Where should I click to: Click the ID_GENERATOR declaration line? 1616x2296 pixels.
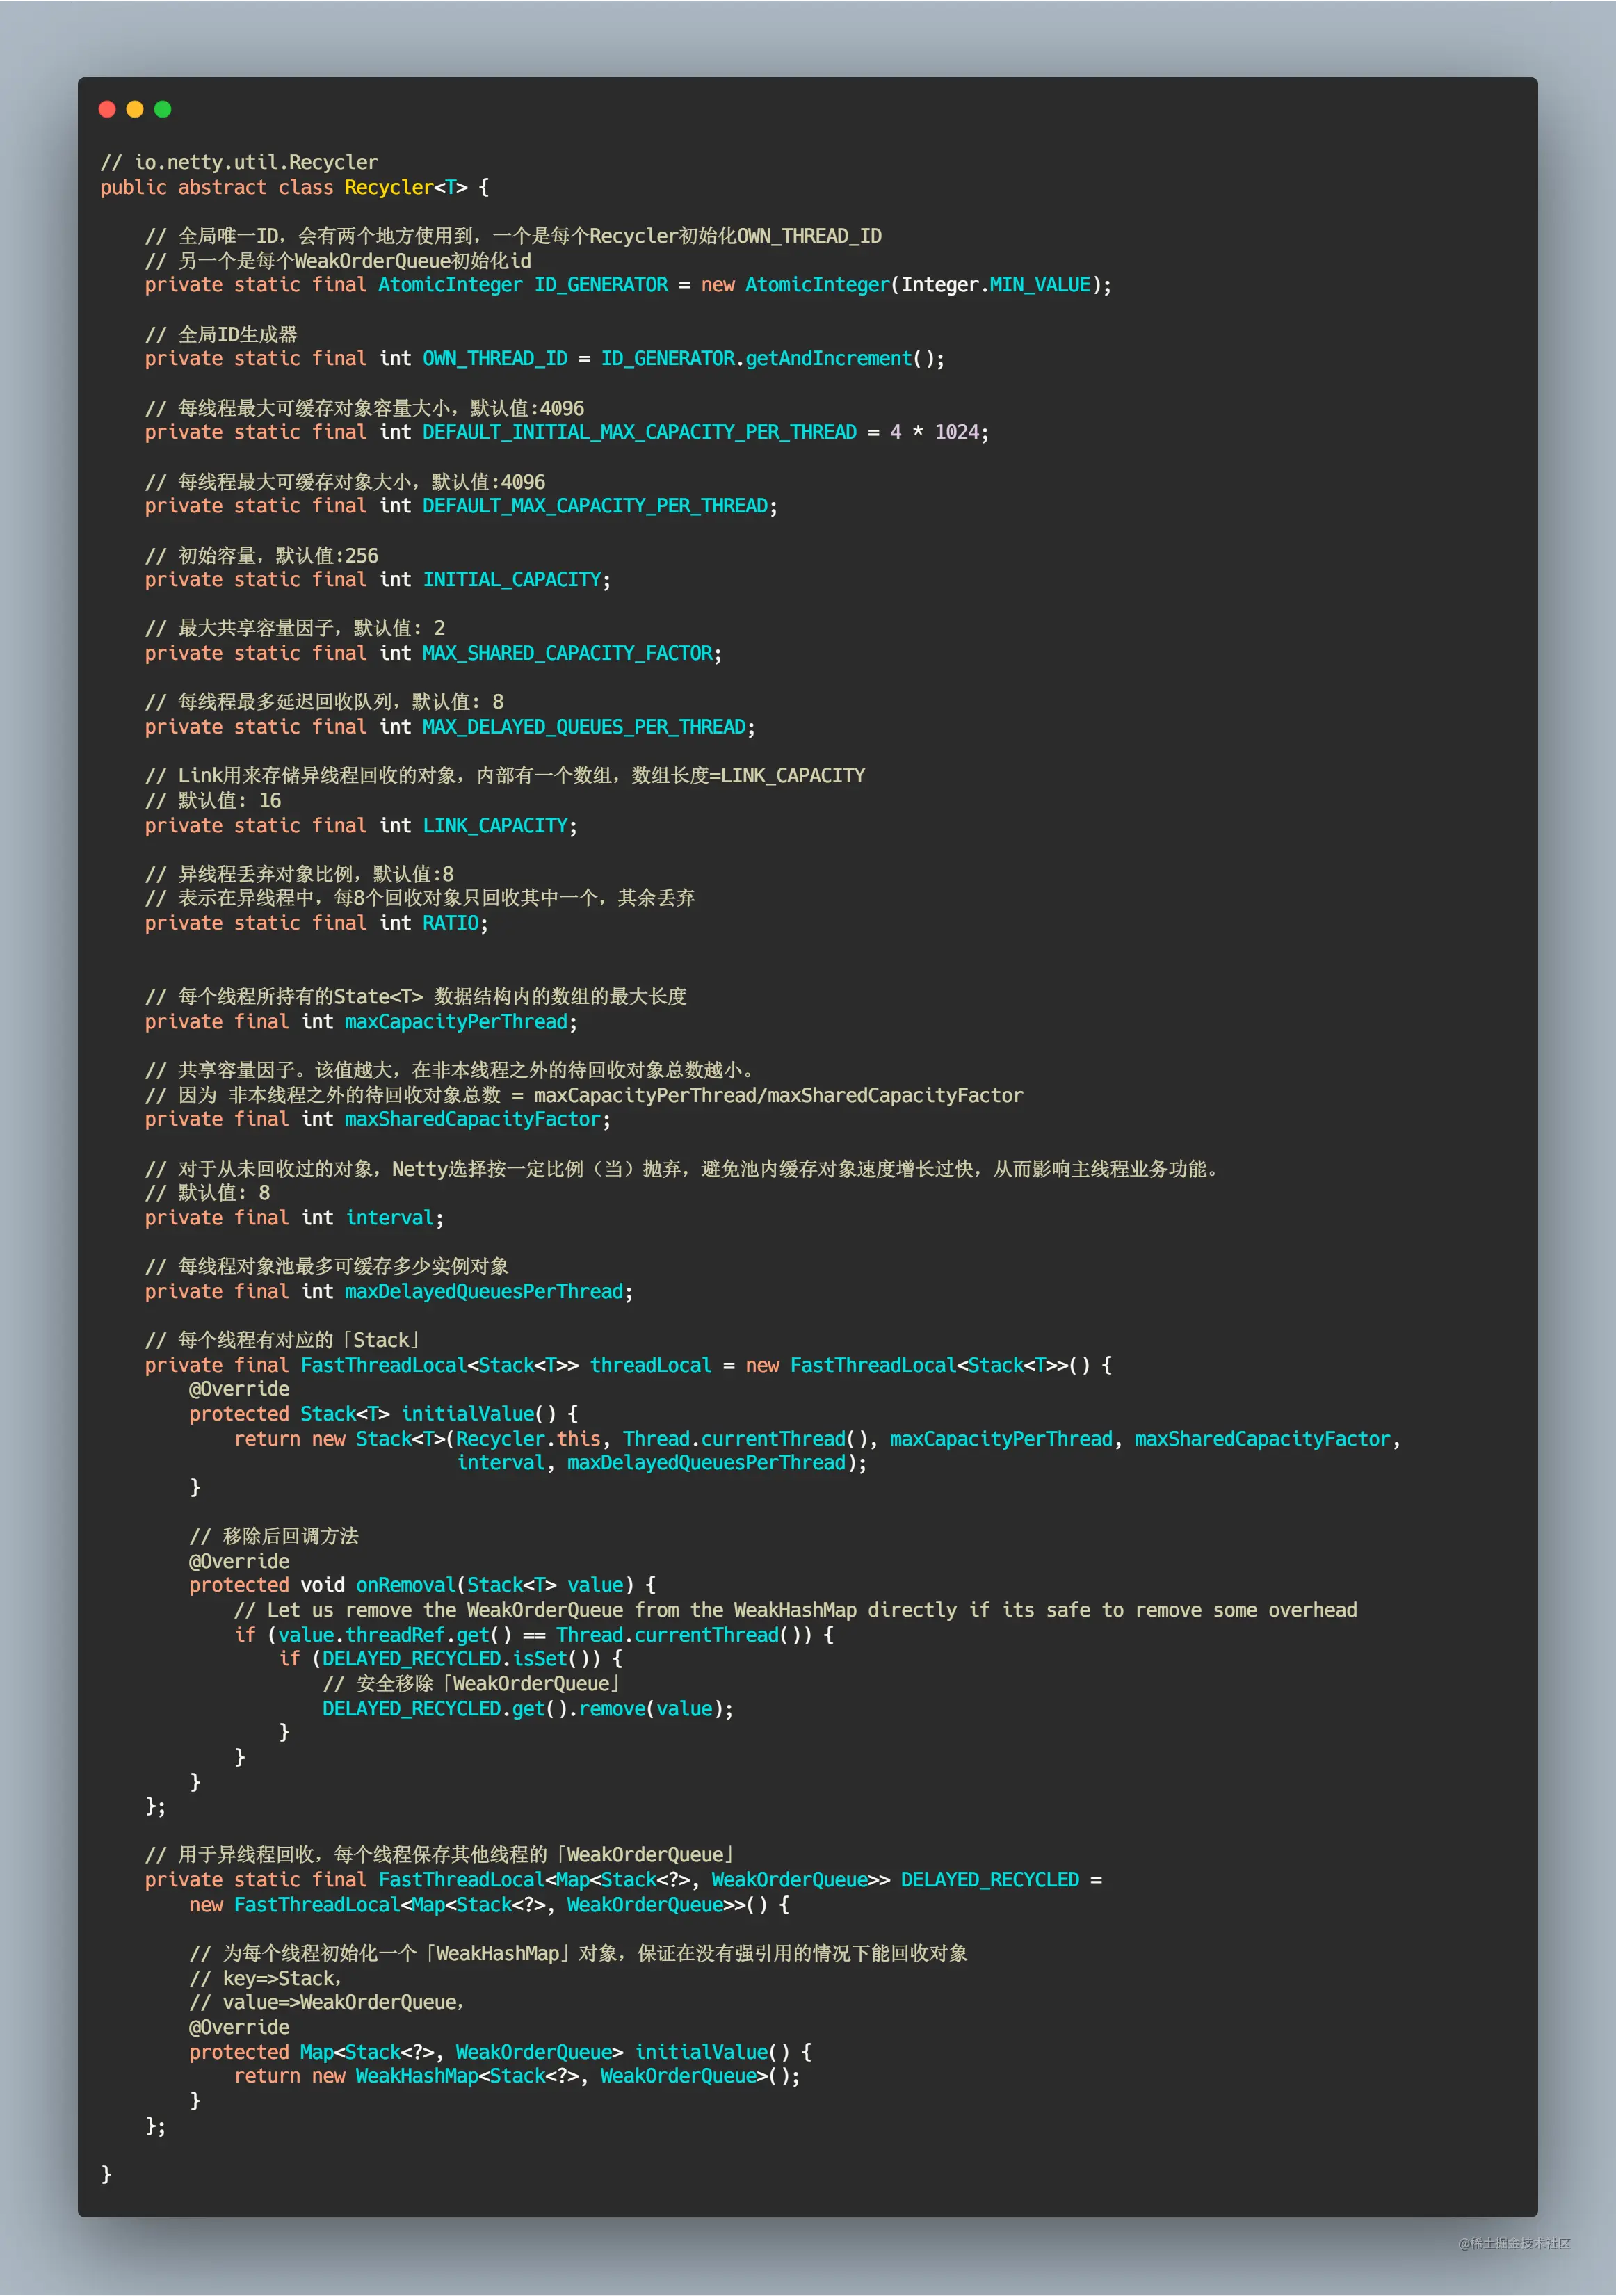[628, 285]
